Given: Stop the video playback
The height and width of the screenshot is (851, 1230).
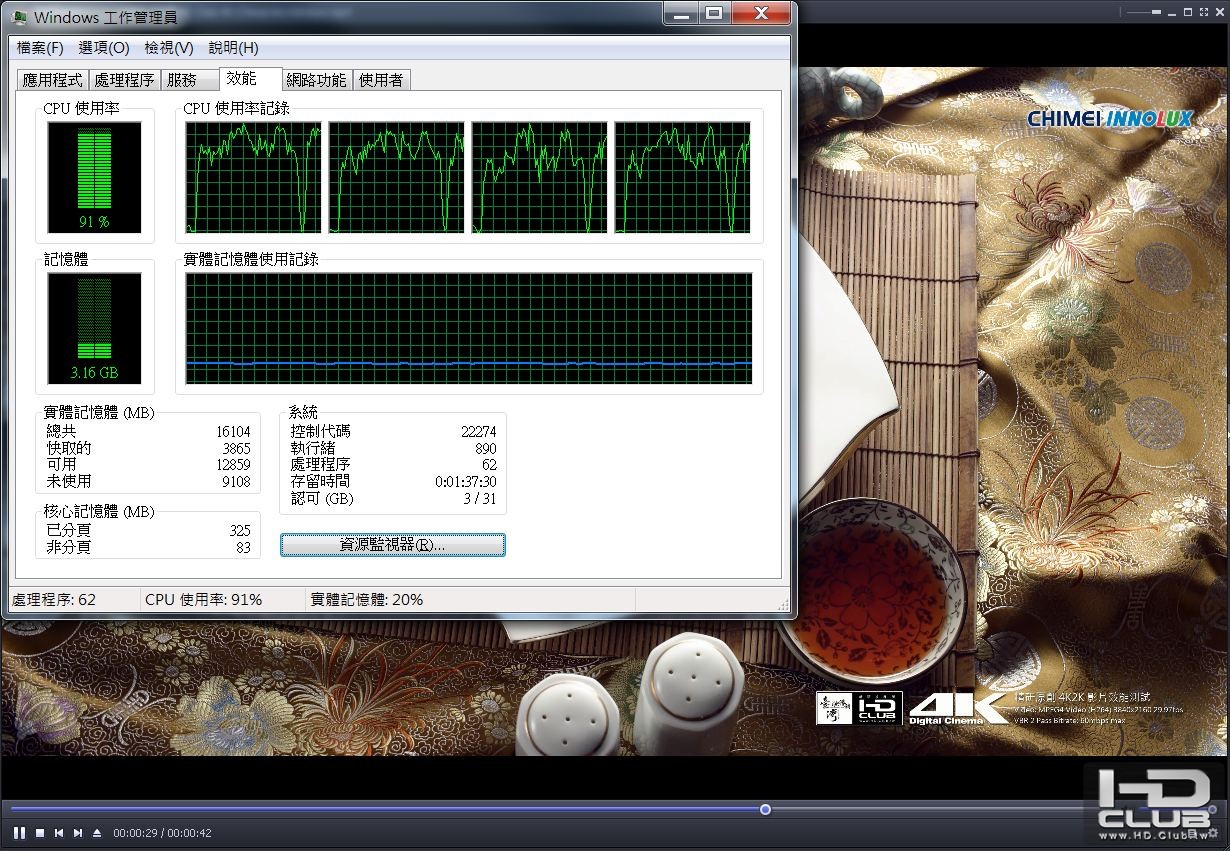Looking at the screenshot, I should (40, 833).
